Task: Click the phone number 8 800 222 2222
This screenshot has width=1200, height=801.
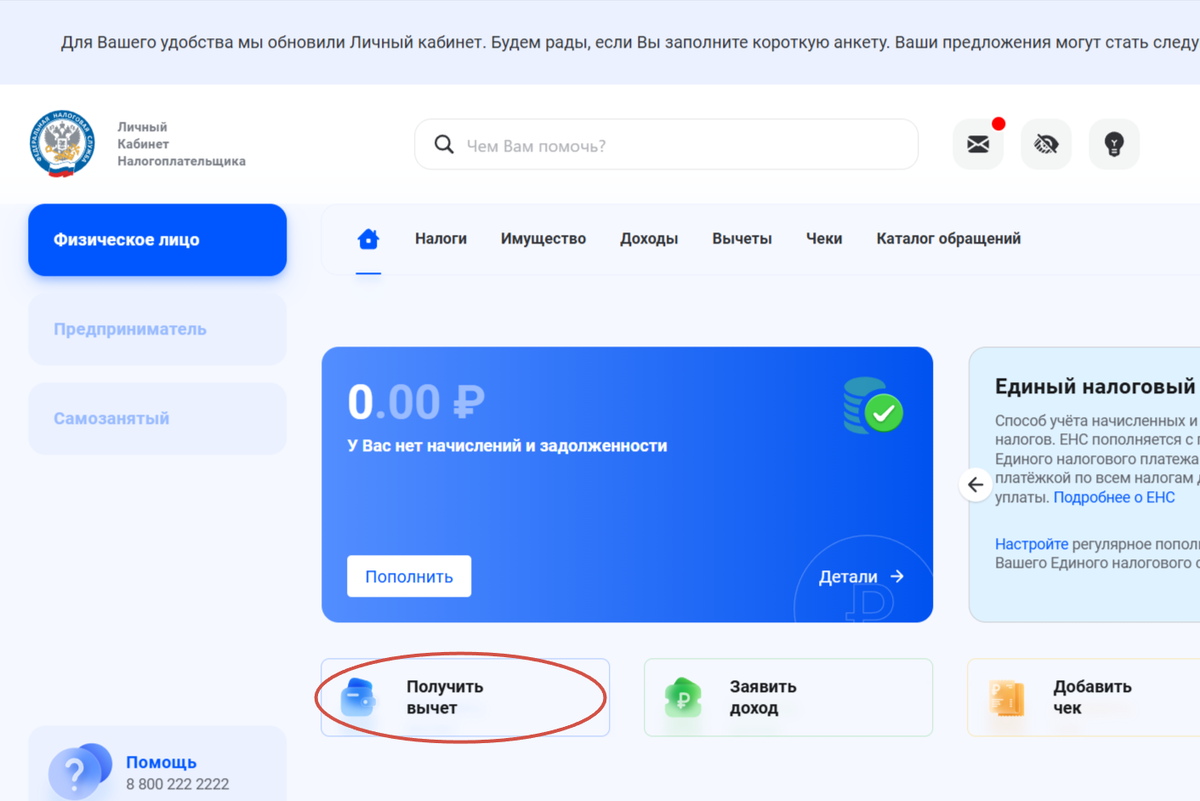Action: (x=177, y=784)
